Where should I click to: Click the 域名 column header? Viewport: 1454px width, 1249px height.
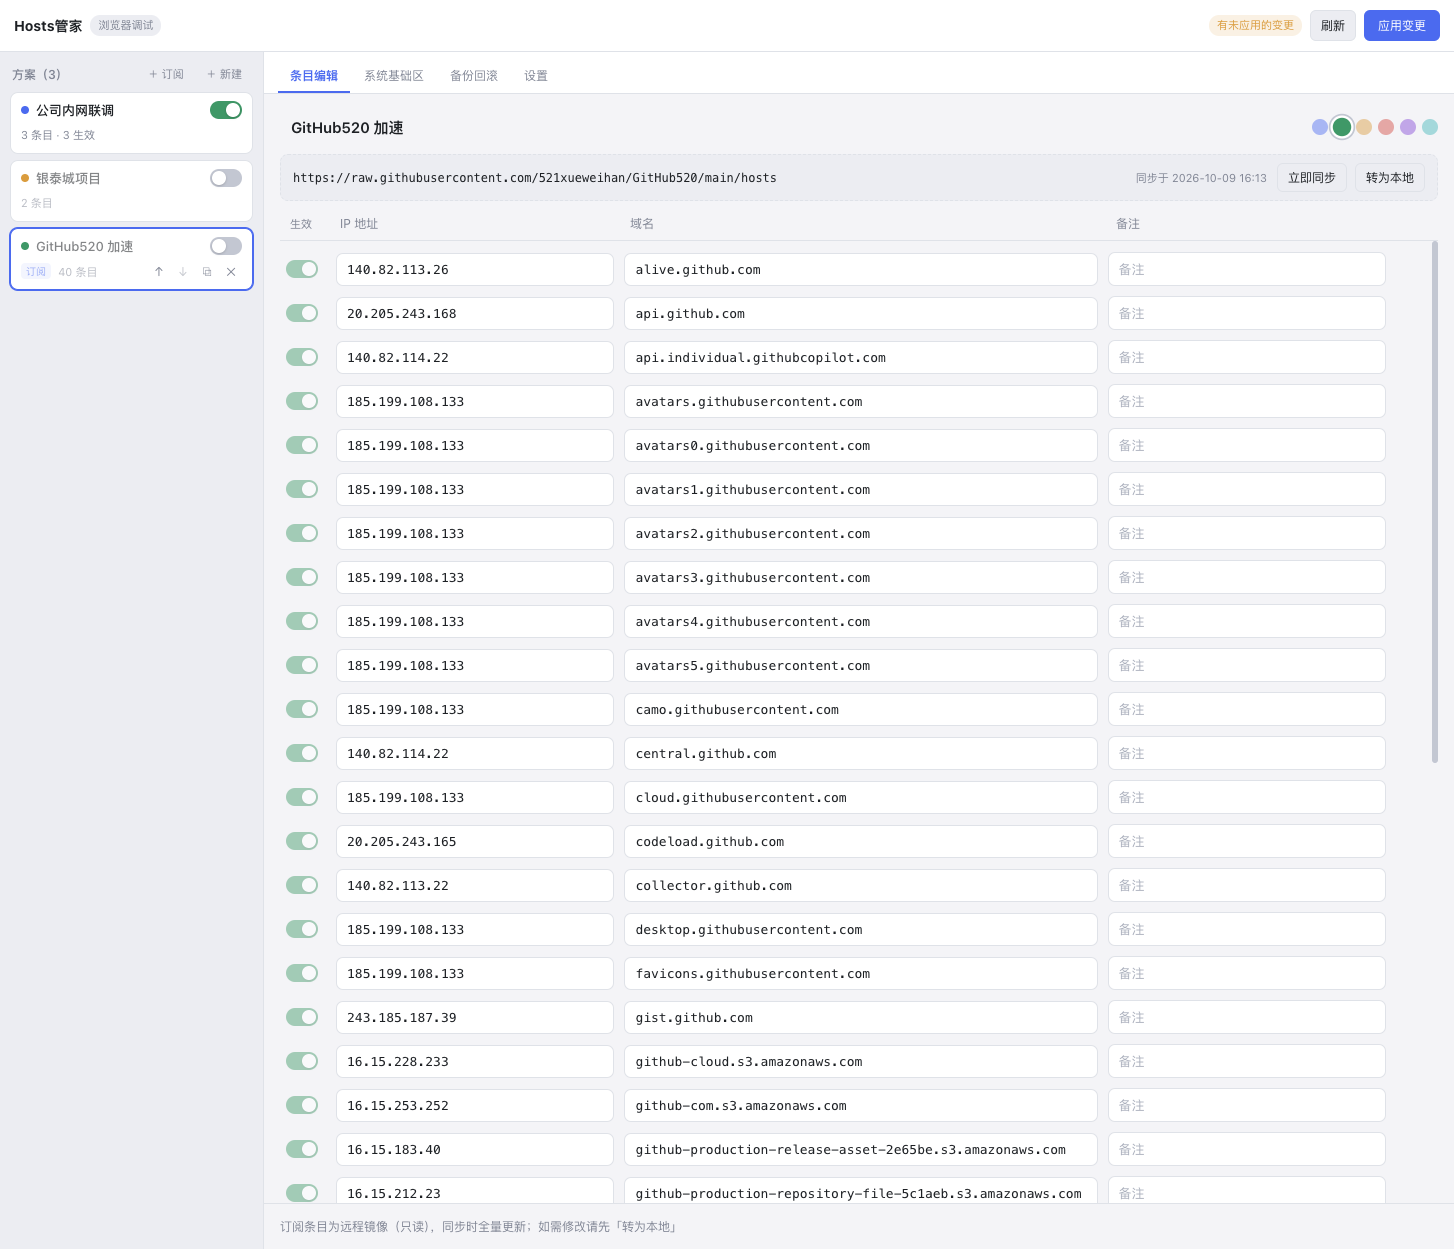[x=642, y=224]
